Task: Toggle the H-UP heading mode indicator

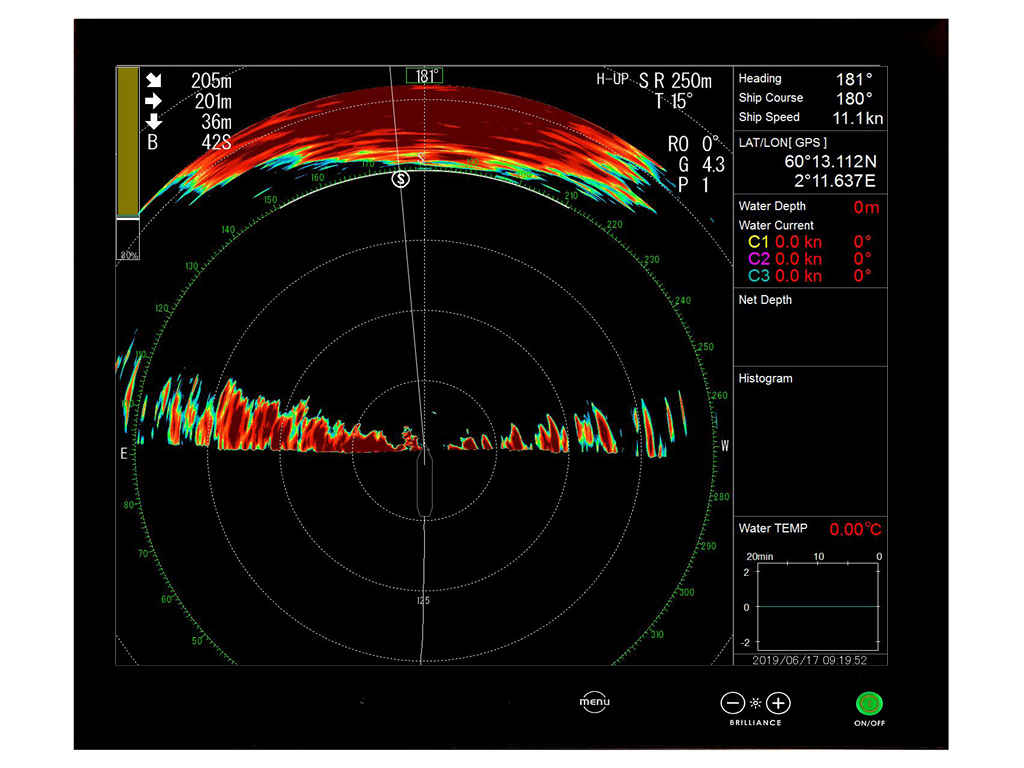Action: pos(612,79)
